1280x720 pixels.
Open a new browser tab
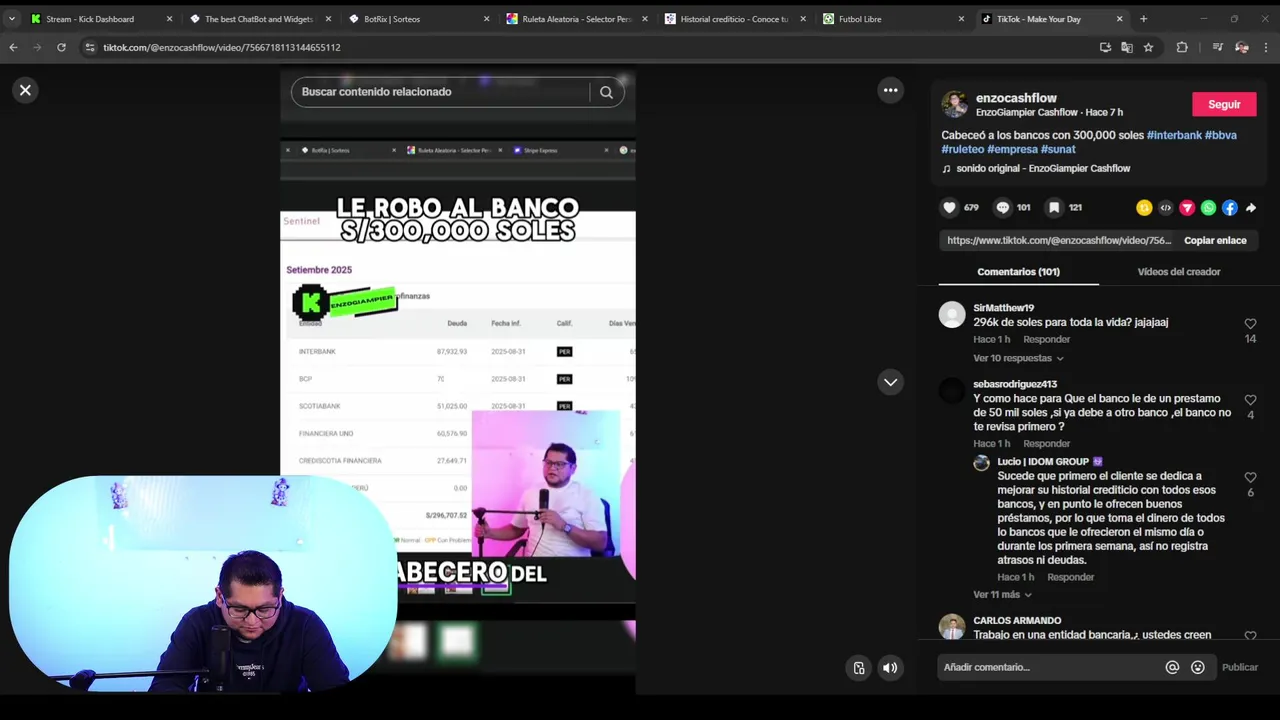(x=1143, y=19)
